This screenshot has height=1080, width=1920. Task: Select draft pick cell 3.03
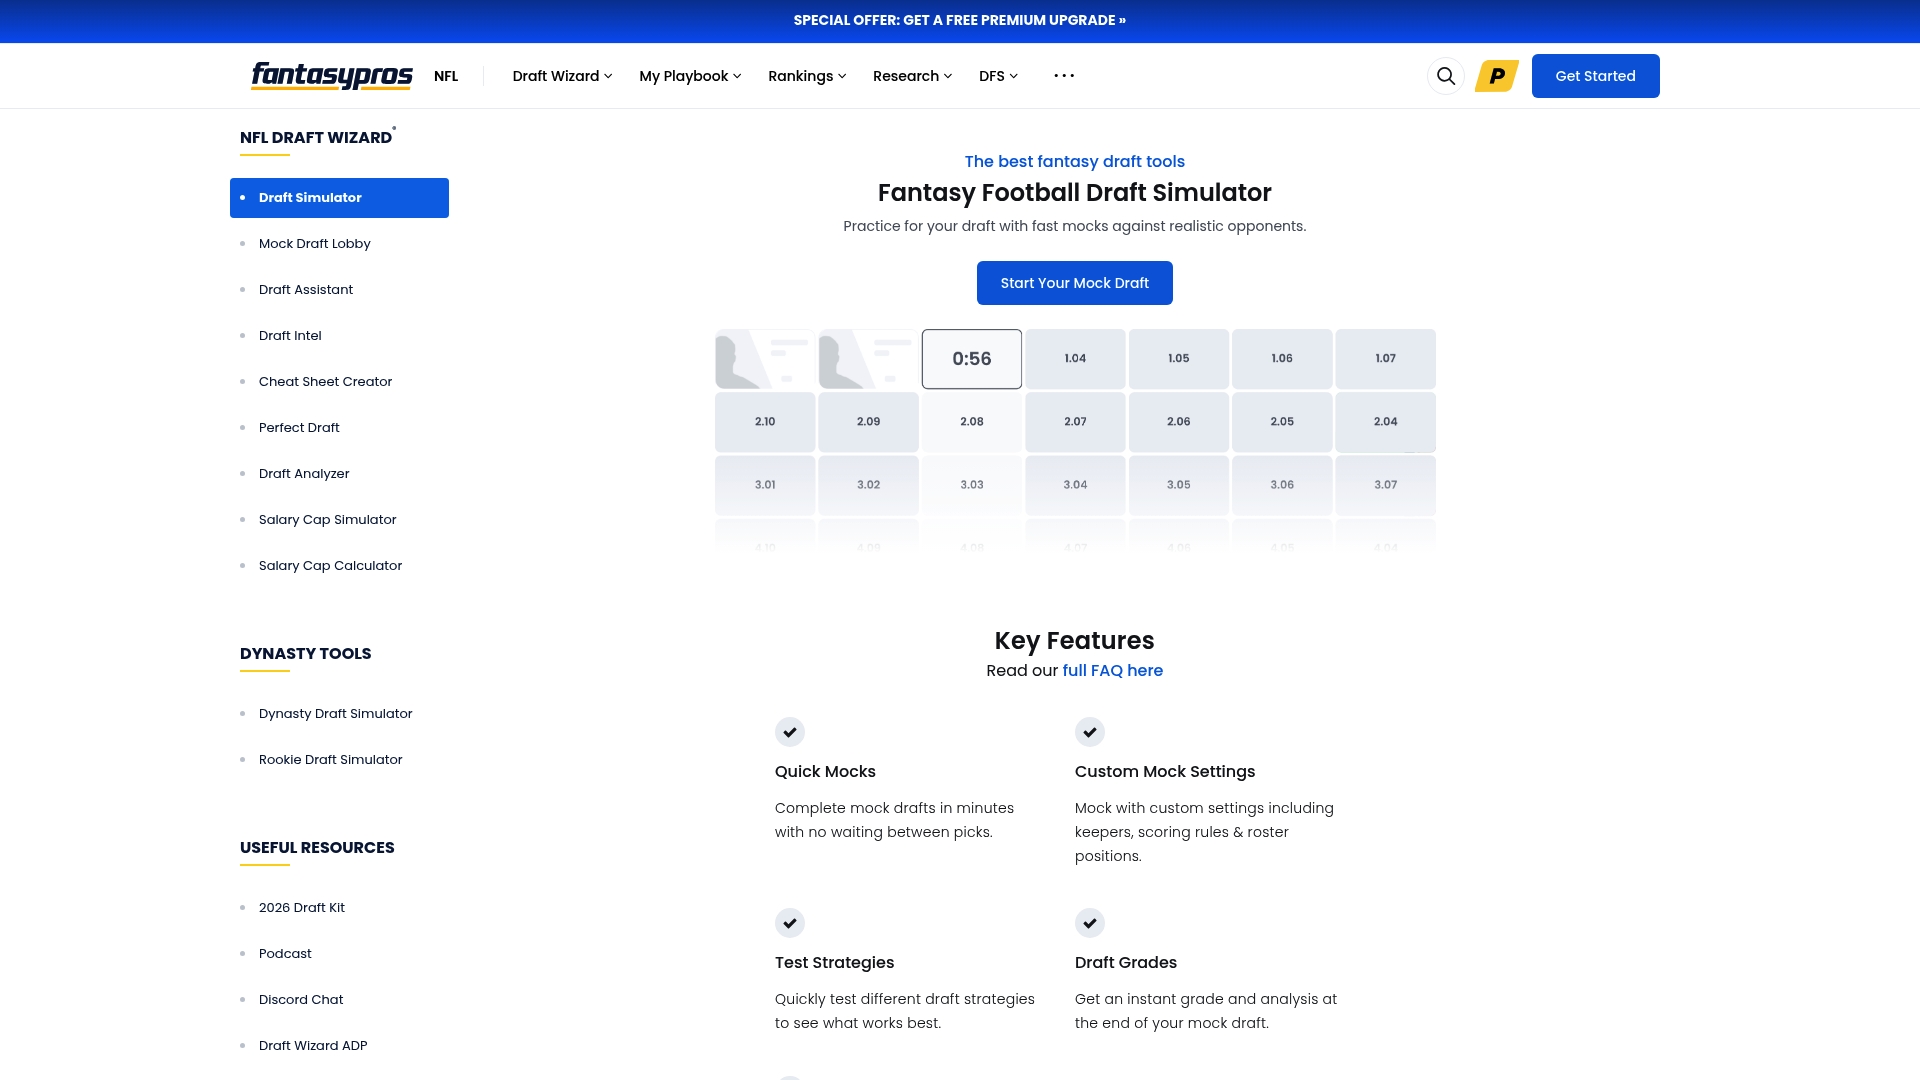click(972, 485)
